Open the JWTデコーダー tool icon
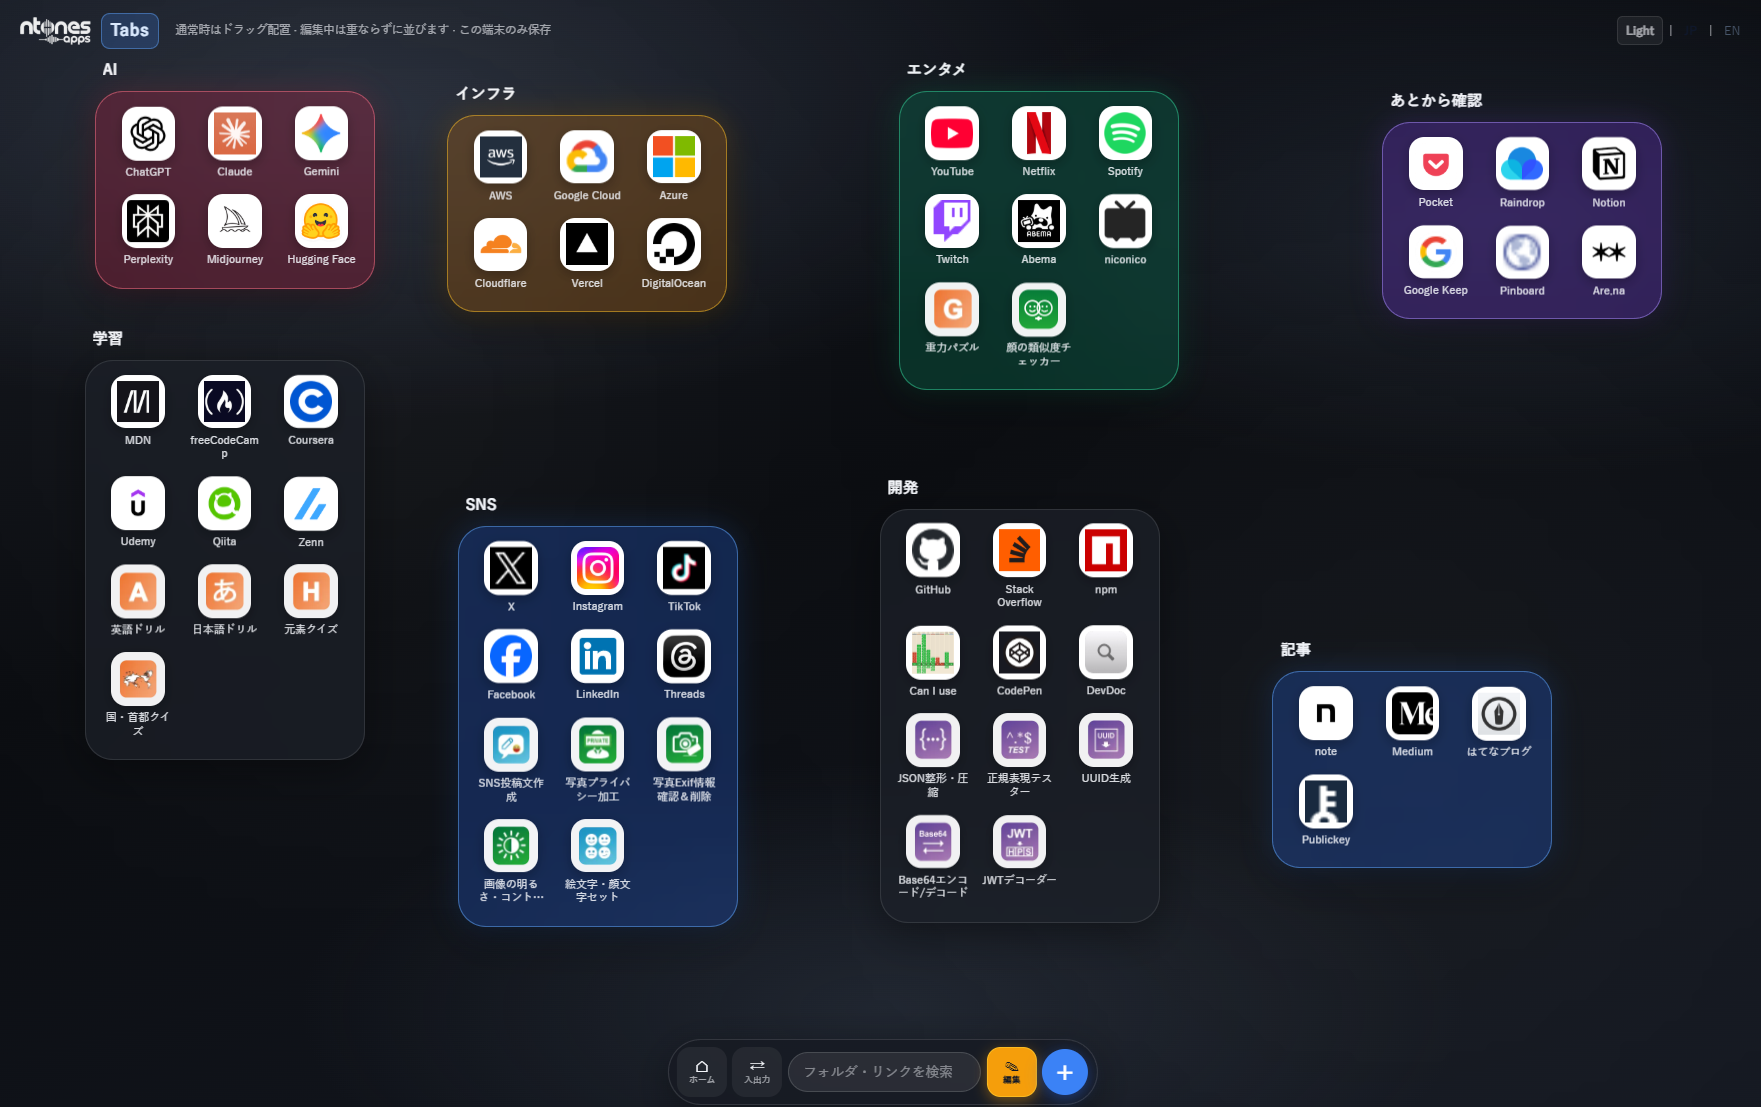1761x1107 pixels. coord(1019,842)
